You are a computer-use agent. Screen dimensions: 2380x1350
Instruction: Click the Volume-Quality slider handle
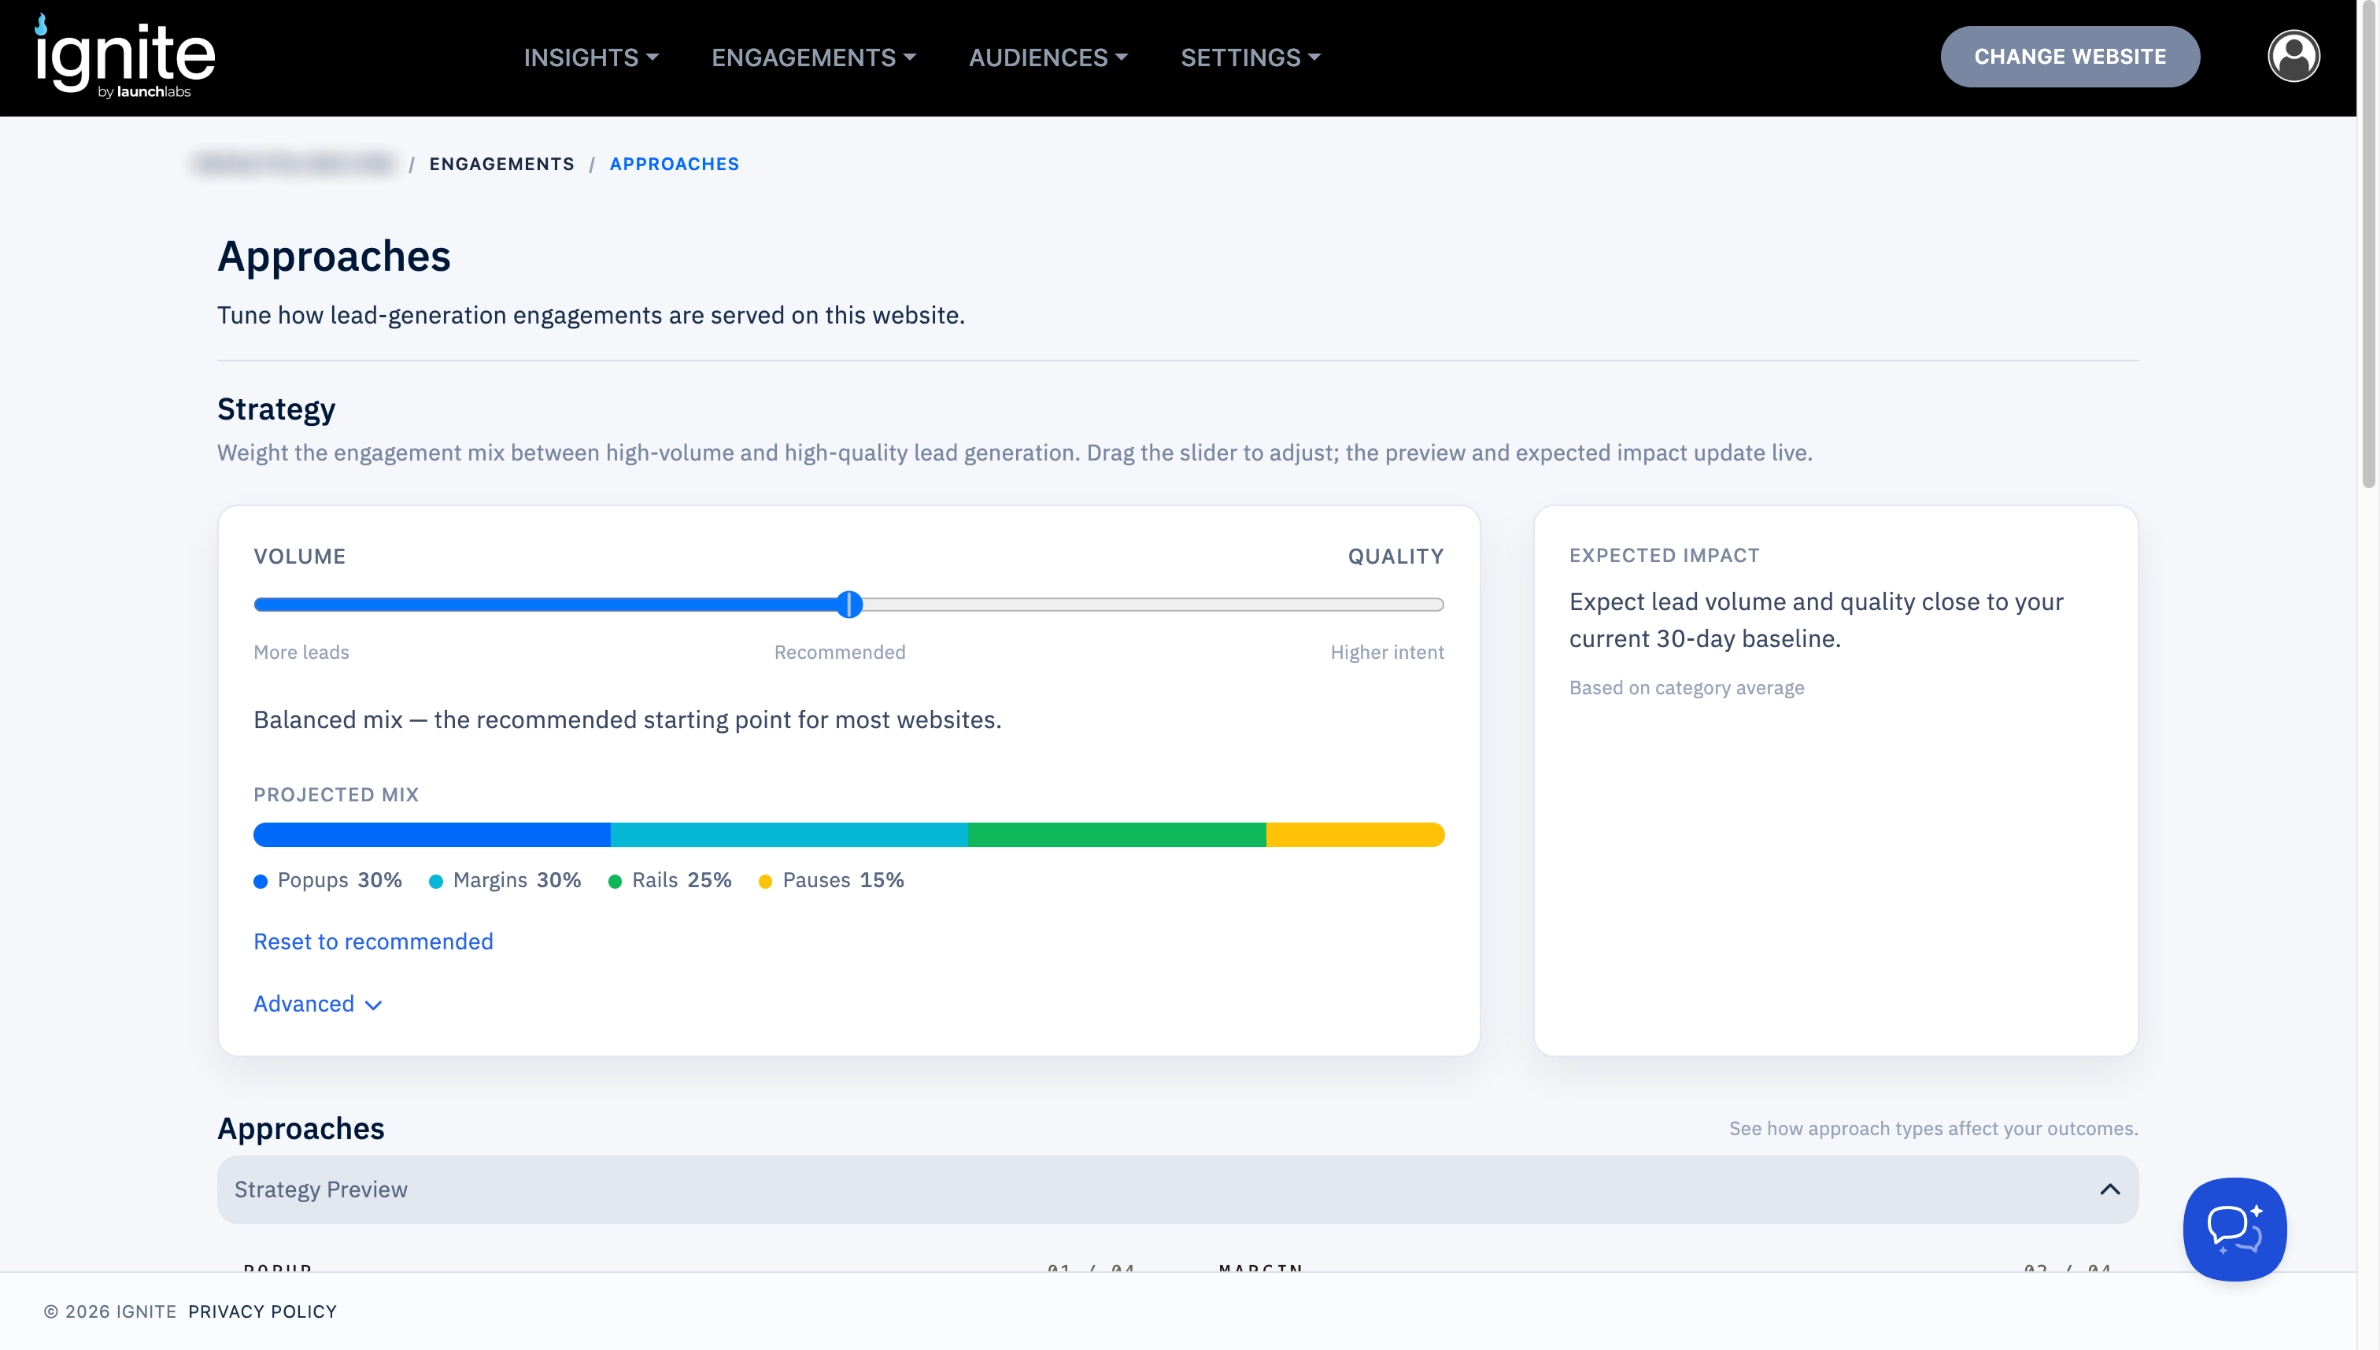click(849, 604)
